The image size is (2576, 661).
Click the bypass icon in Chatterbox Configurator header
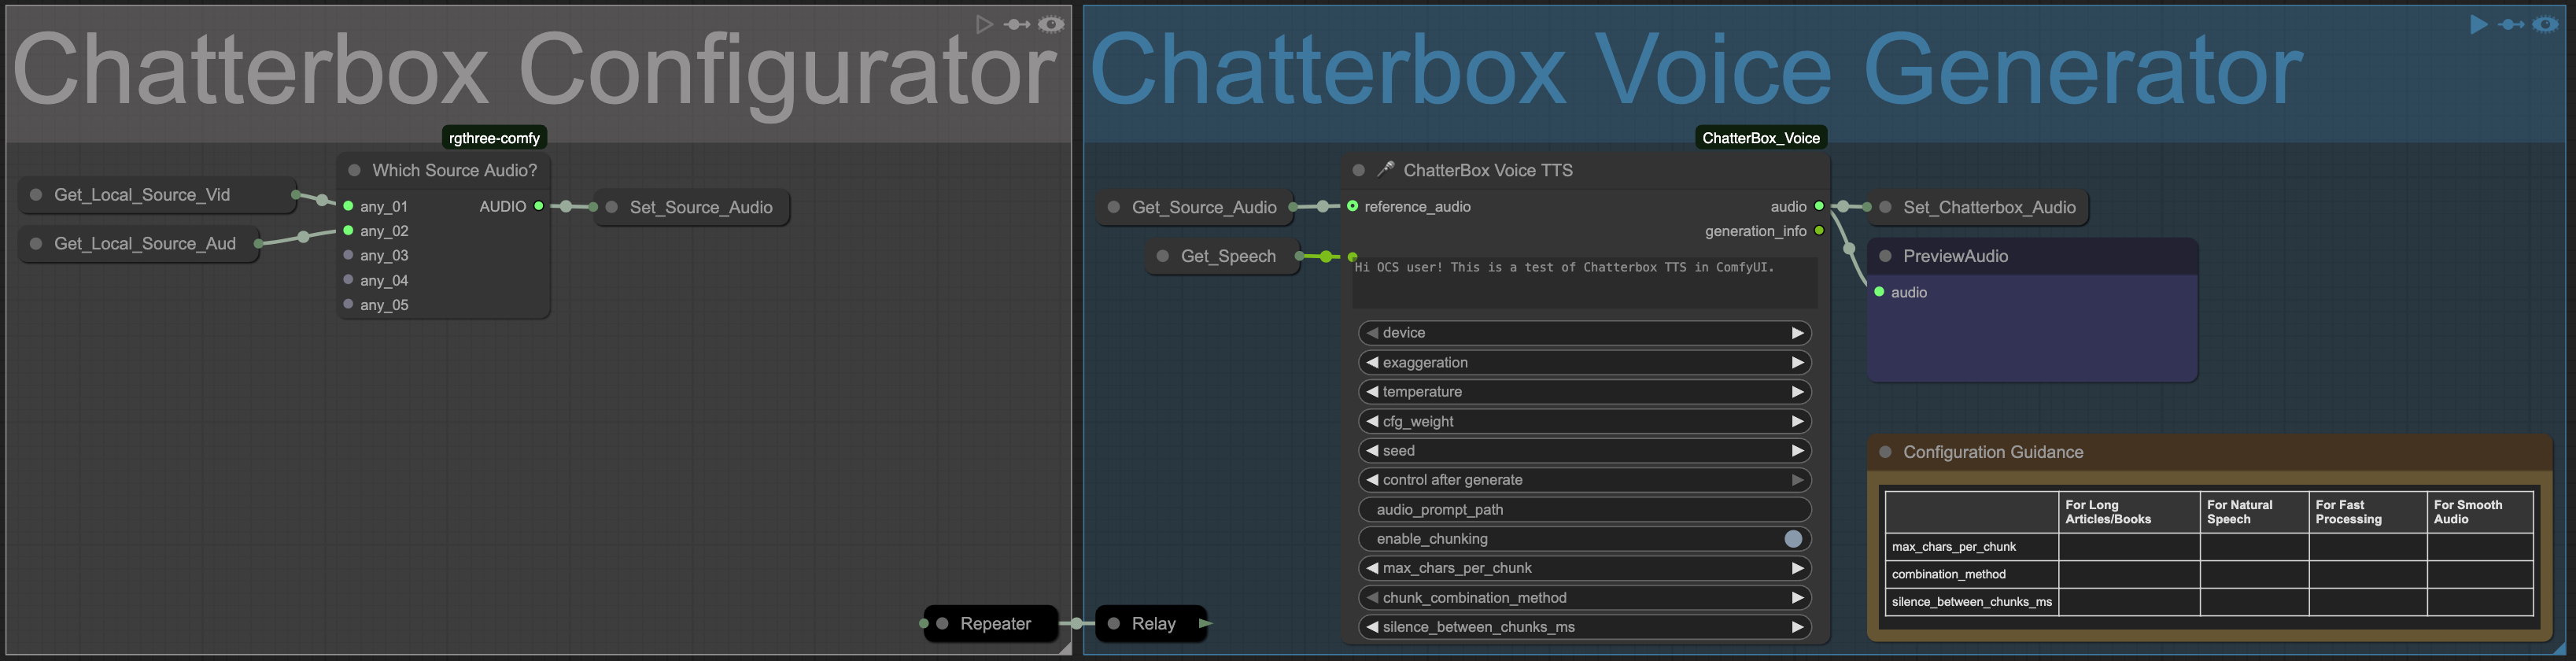pos(1017,24)
